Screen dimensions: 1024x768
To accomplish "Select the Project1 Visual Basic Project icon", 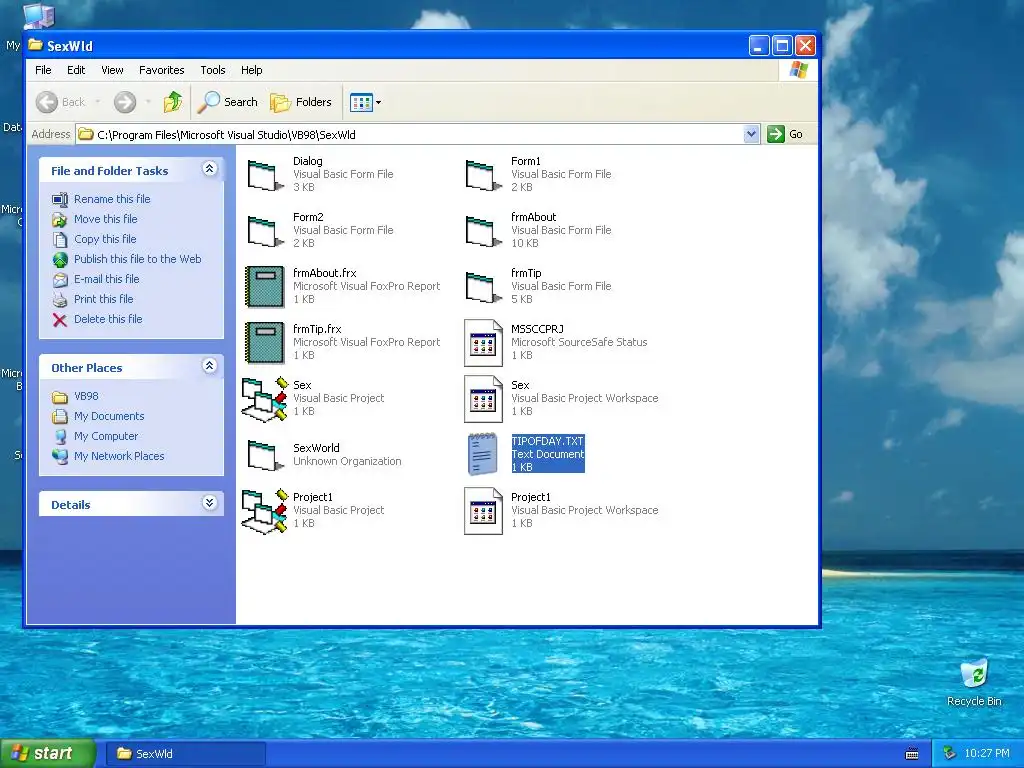I will [x=264, y=511].
